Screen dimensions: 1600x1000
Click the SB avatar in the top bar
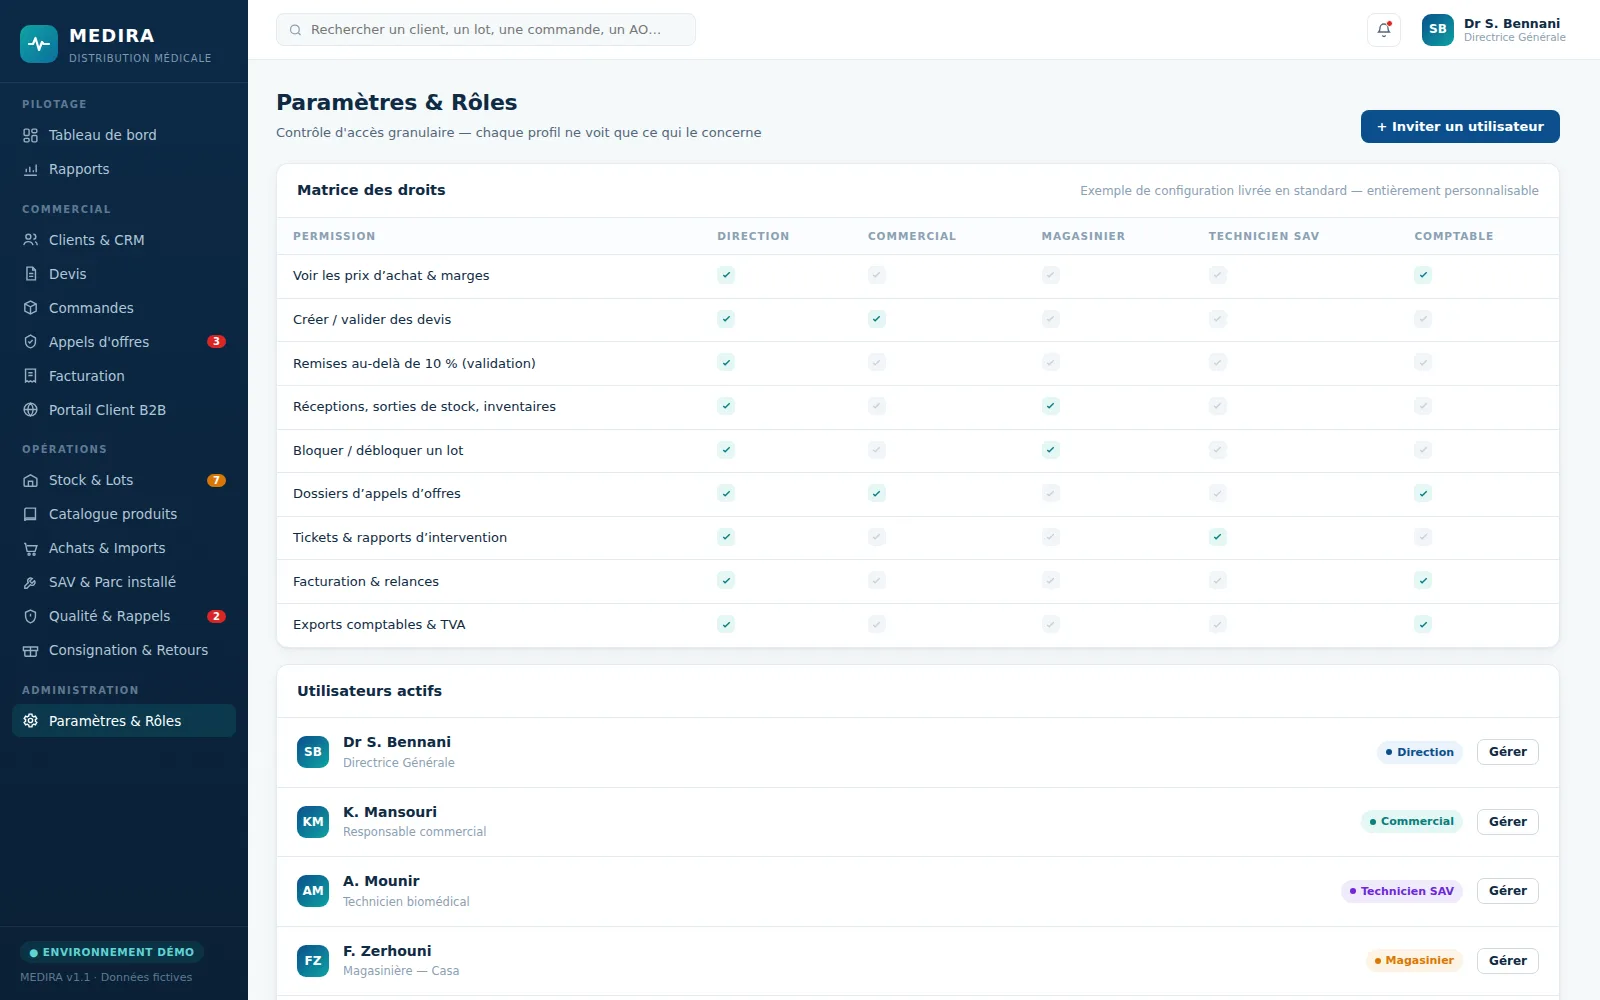tap(1438, 30)
